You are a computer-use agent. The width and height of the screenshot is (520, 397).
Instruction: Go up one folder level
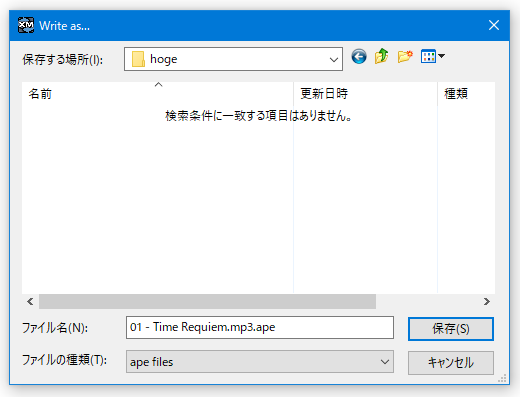(382, 56)
